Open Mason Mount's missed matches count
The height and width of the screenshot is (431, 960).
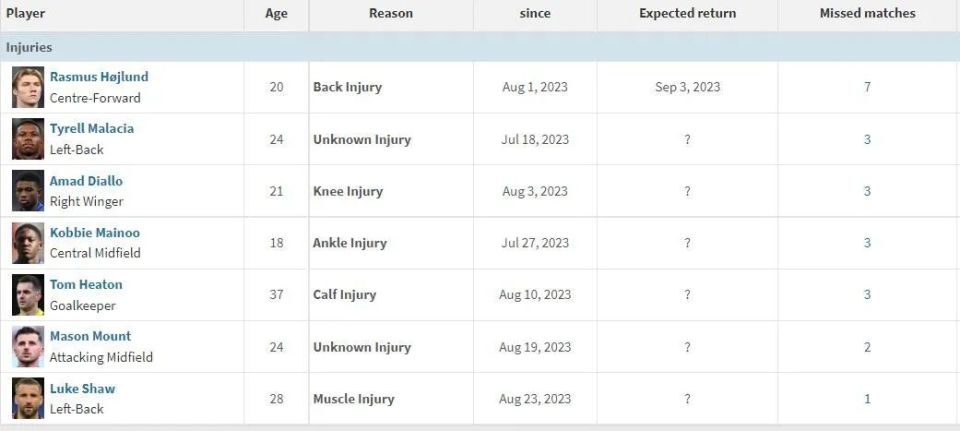(867, 347)
